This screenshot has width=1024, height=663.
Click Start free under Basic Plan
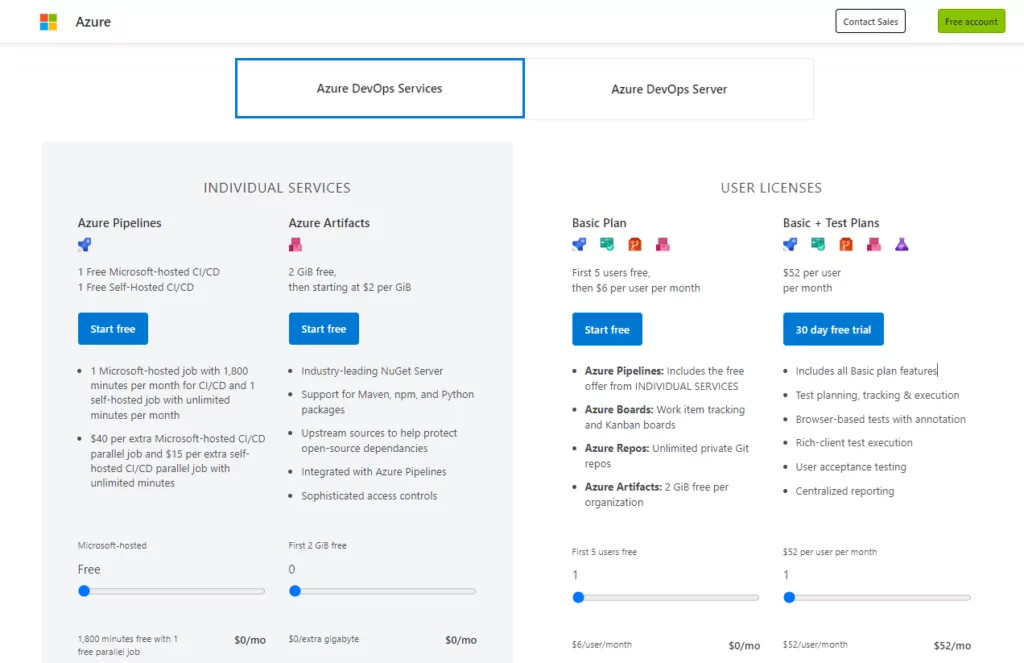tap(607, 329)
